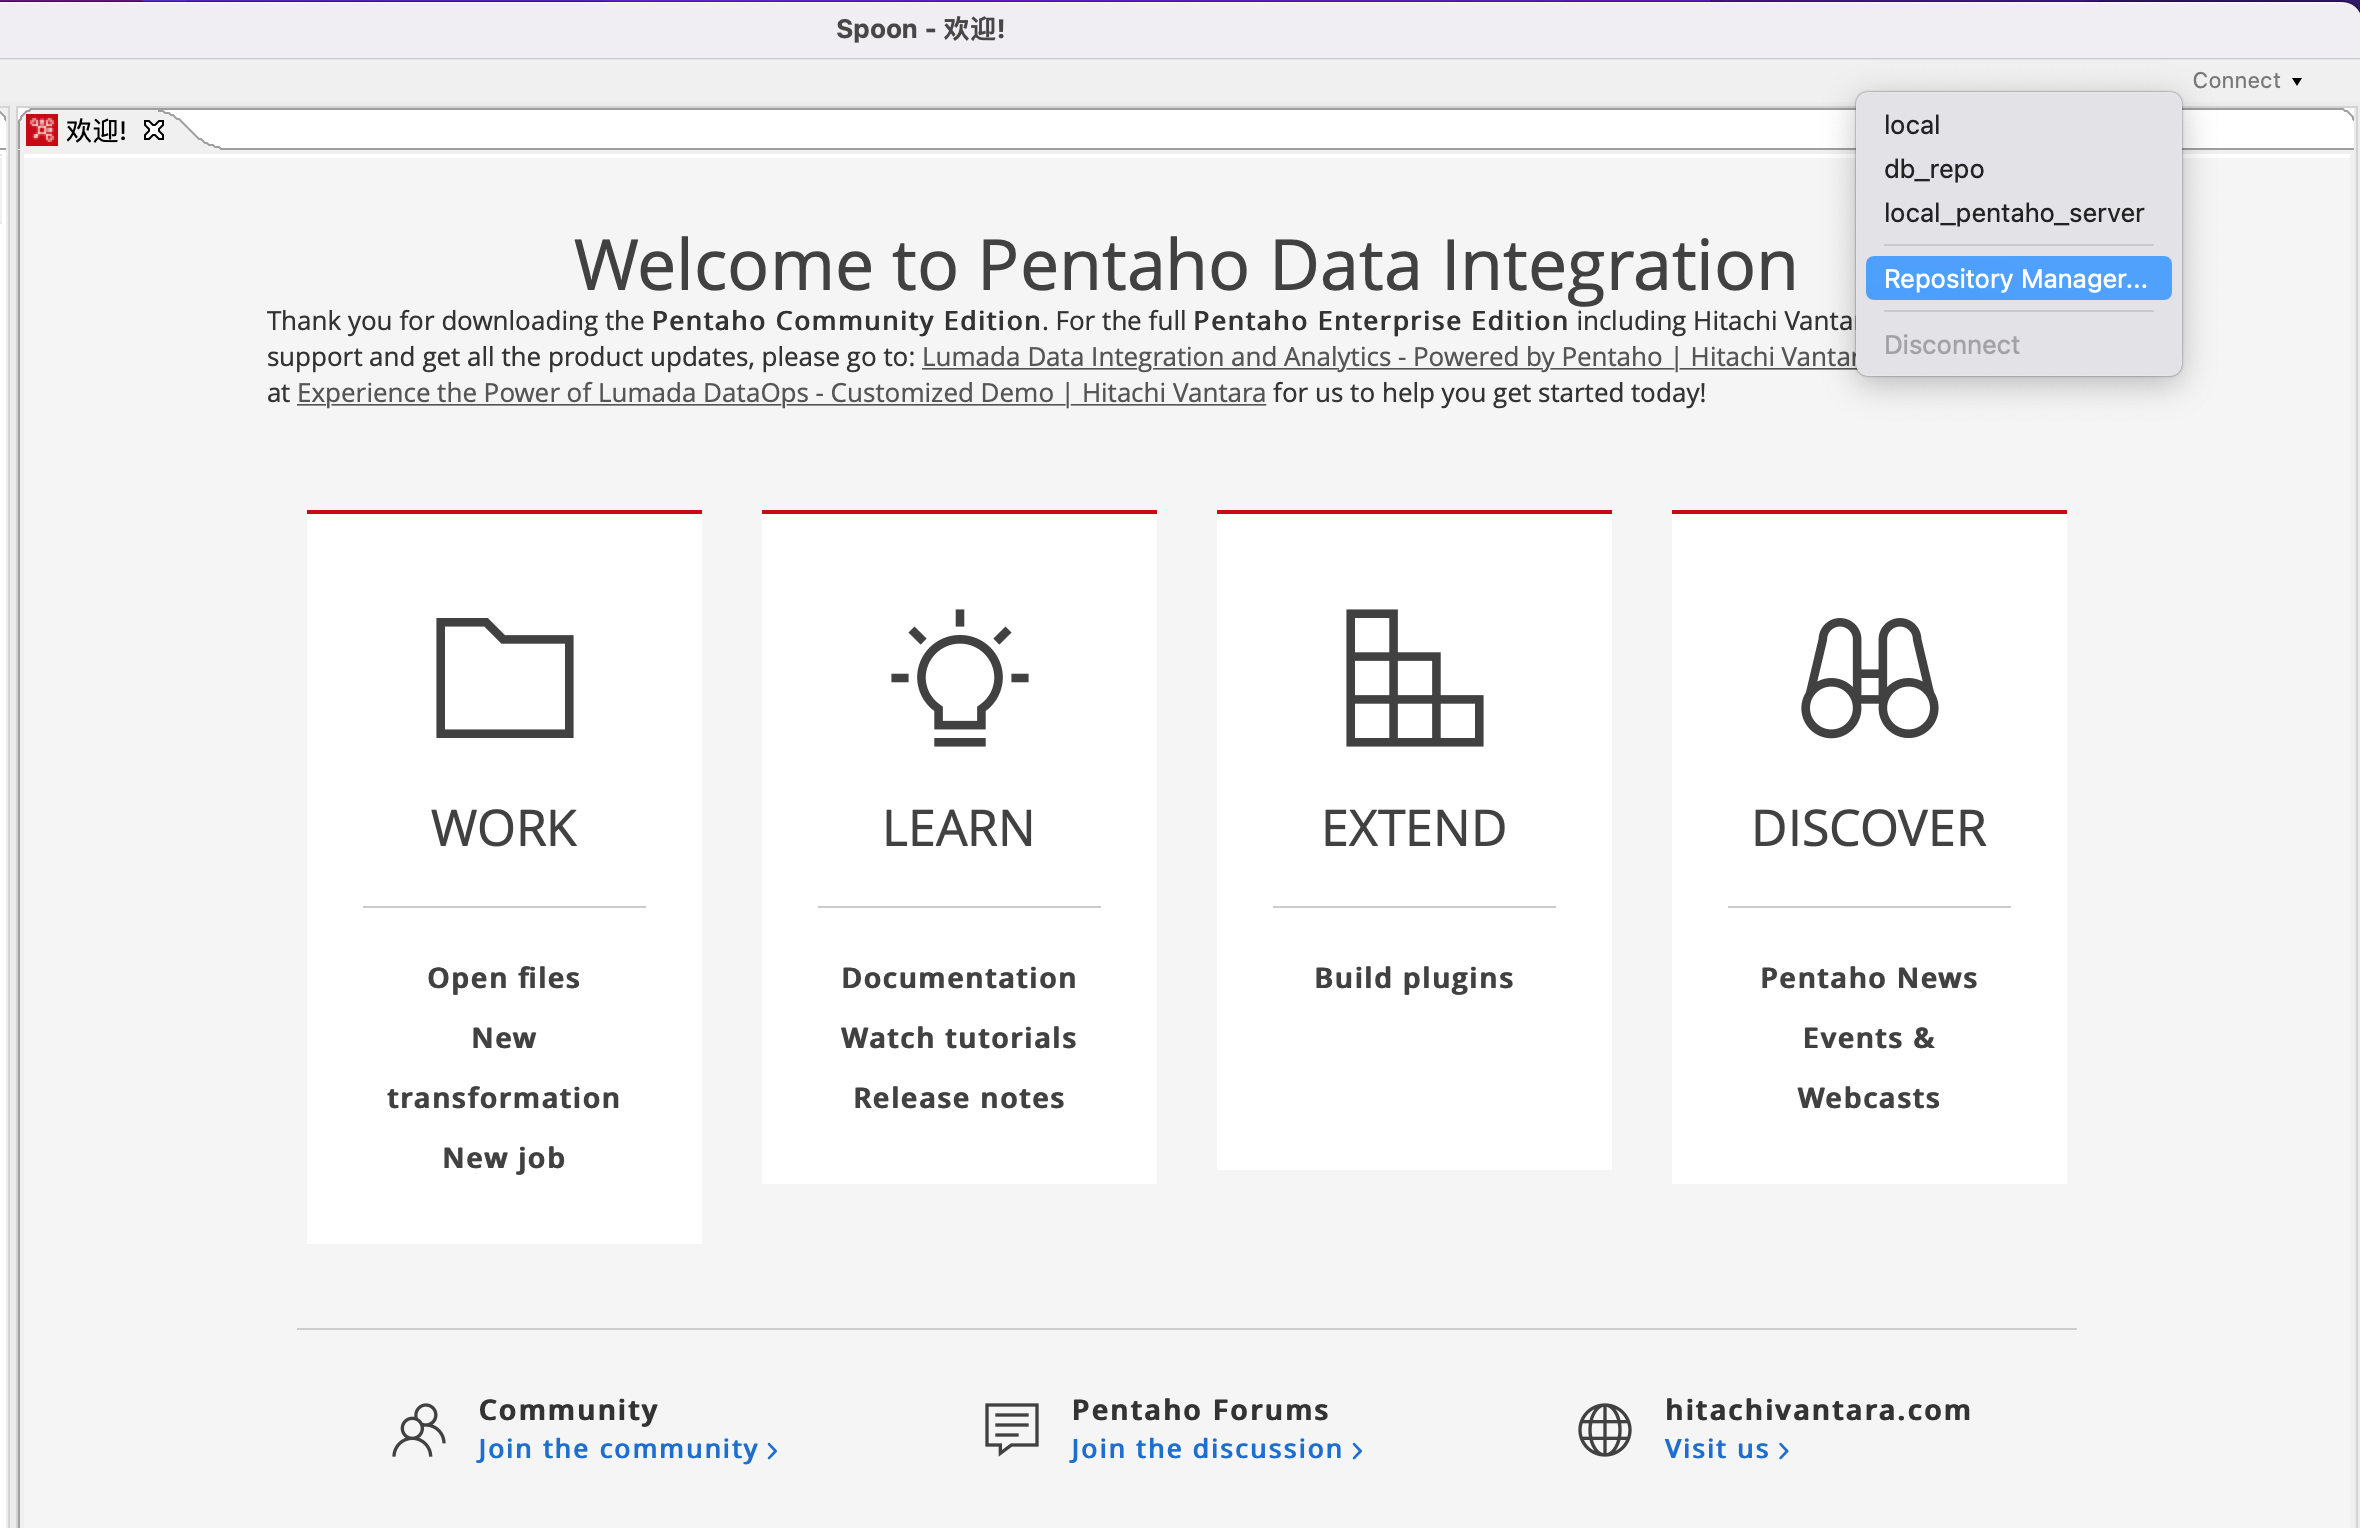2360x1528 pixels.
Task: Open the Build plugins link
Action: coord(1413,978)
